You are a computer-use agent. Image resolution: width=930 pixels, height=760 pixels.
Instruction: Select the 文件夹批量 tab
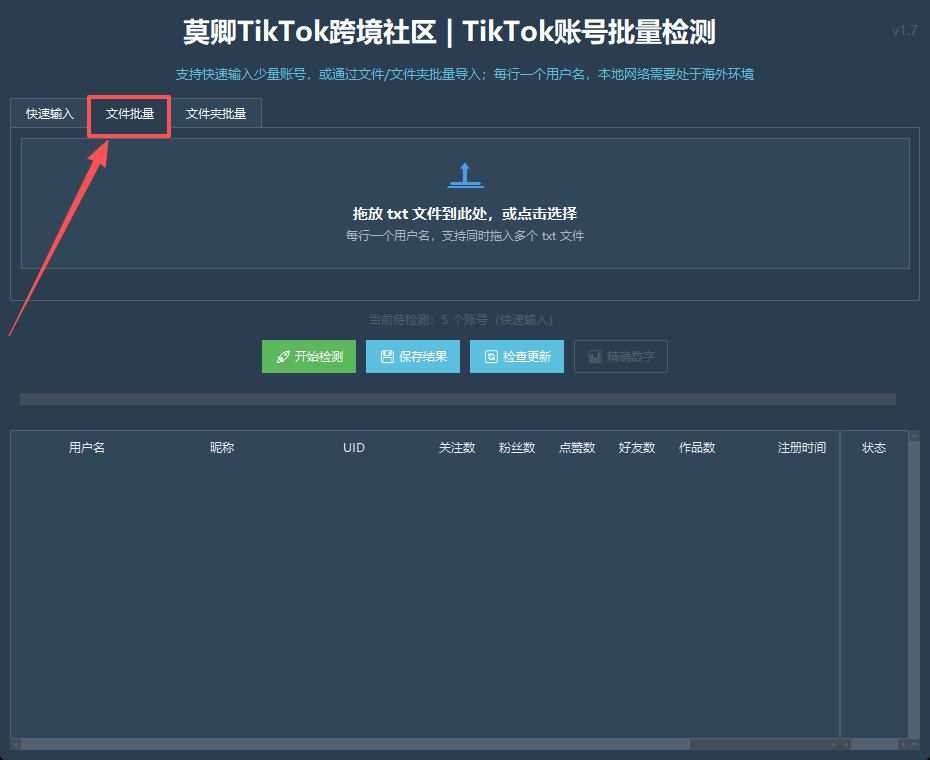point(216,113)
